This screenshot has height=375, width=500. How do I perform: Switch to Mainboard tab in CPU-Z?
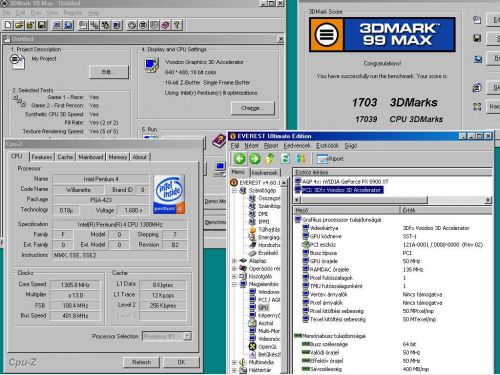(x=91, y=157)
